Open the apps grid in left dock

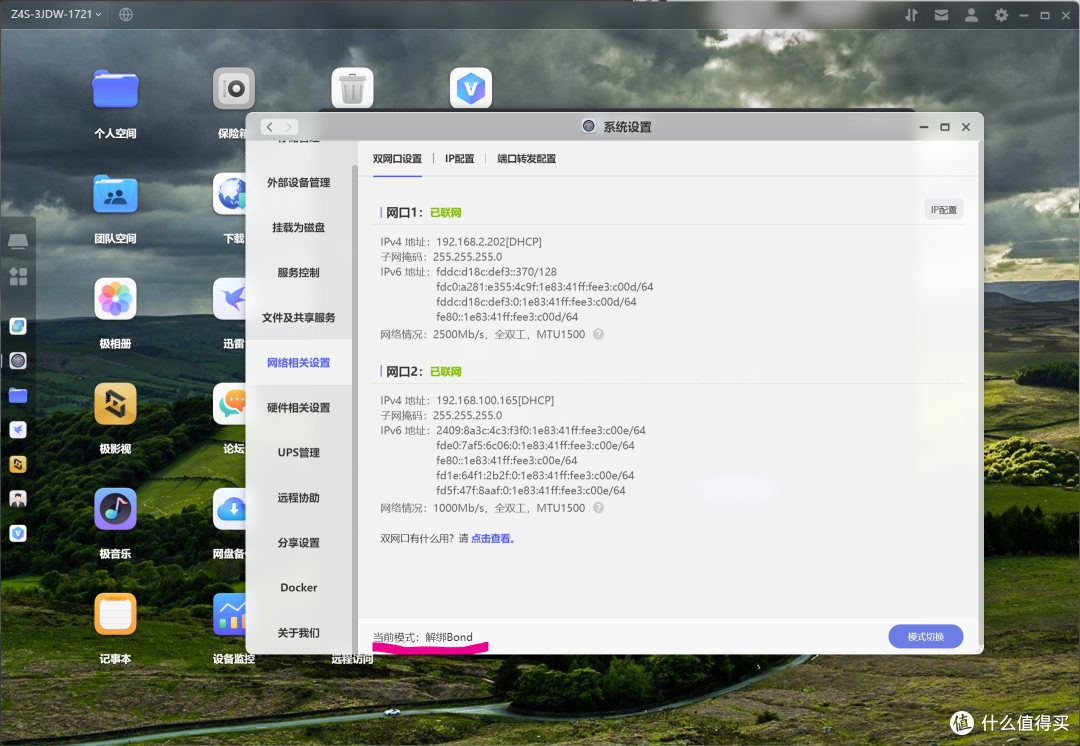pyautogui.click(x=18, y=277)
